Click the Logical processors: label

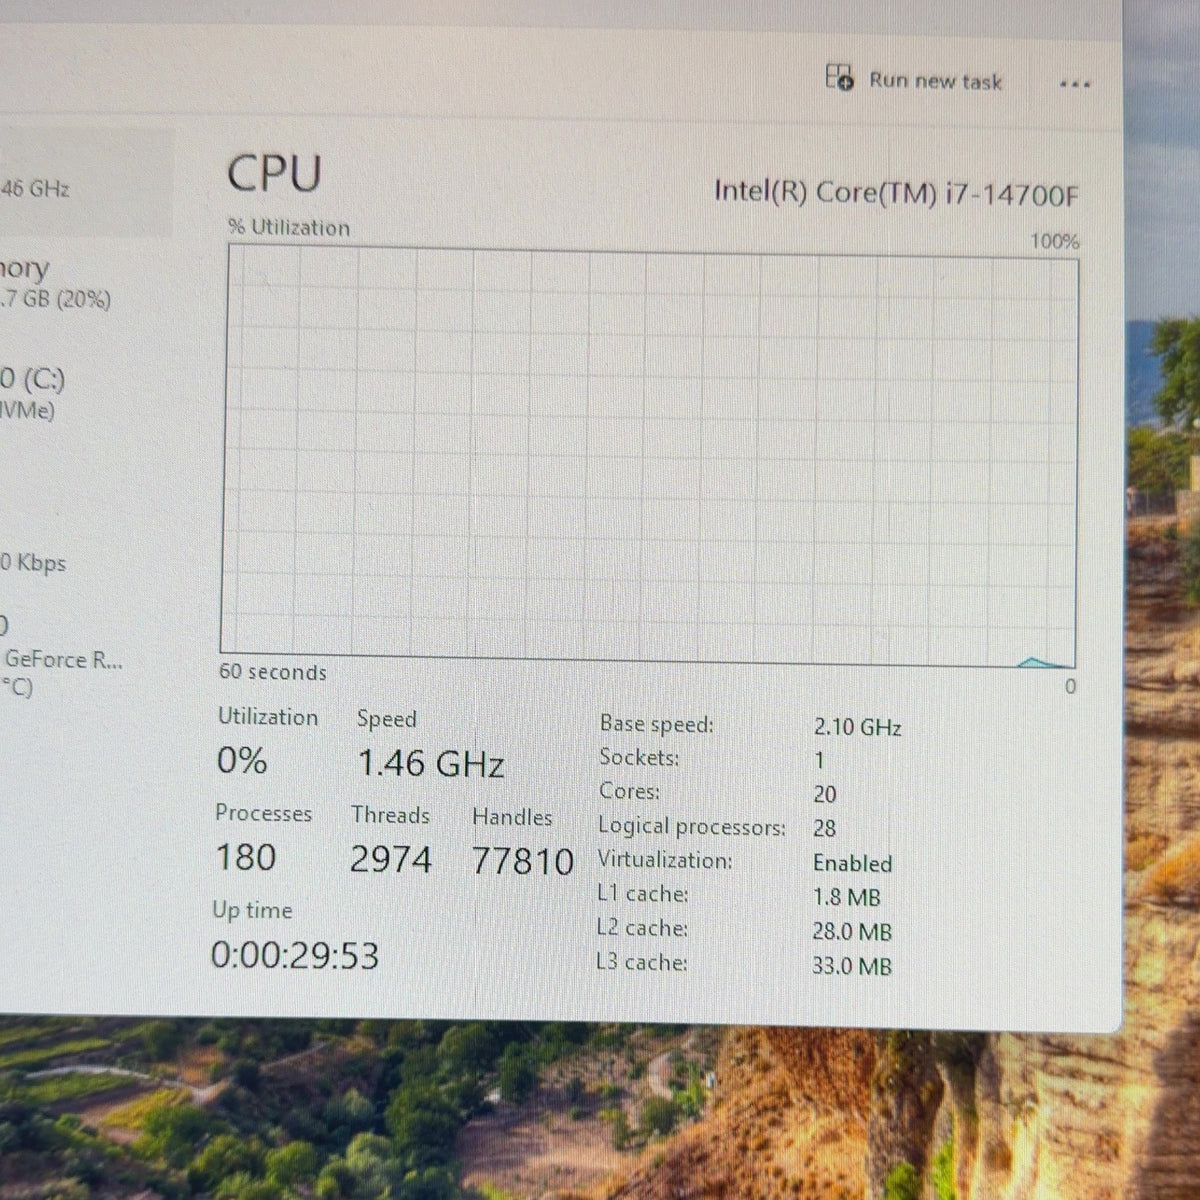(692, 826)
